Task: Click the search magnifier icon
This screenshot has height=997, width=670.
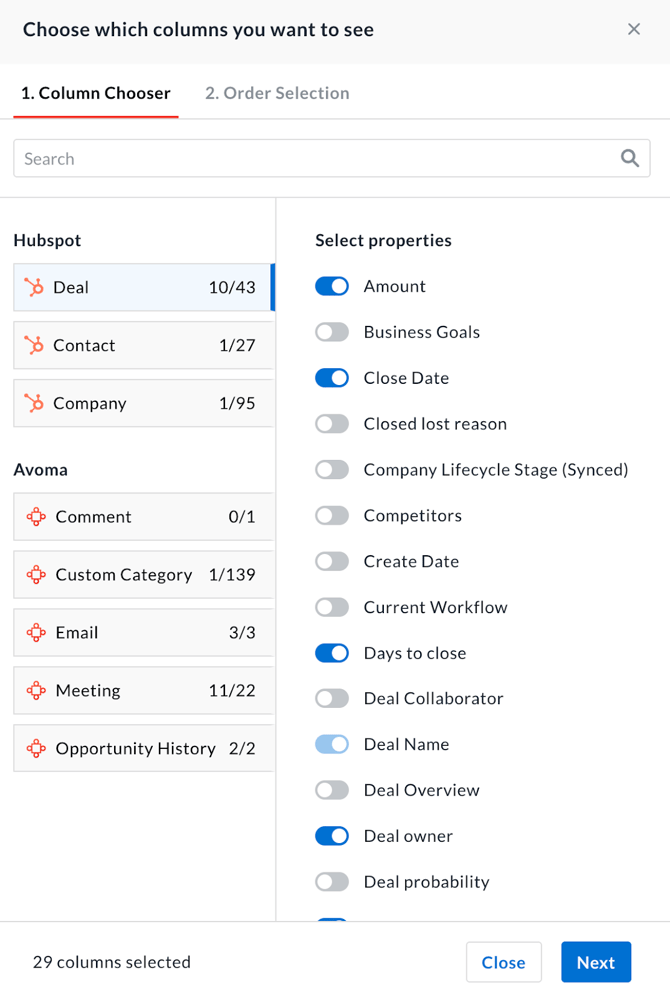Action: (629, 158)
